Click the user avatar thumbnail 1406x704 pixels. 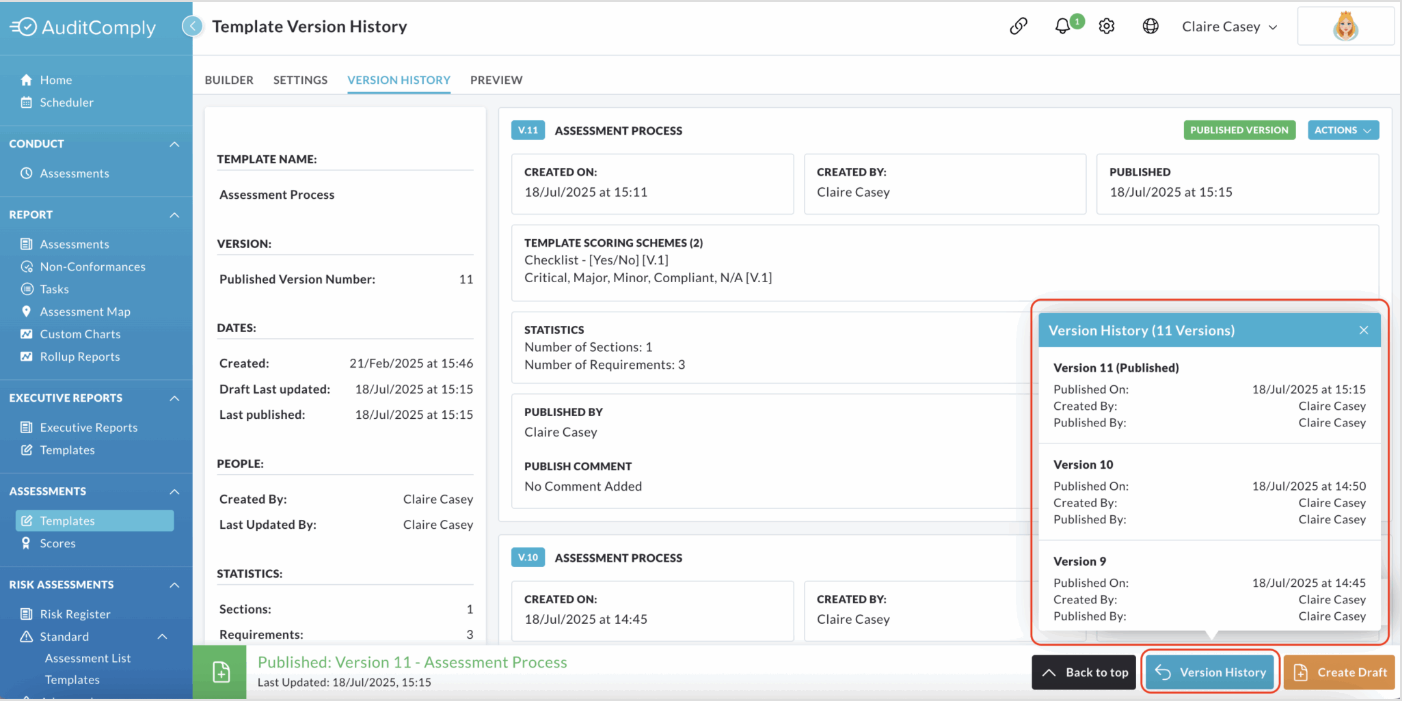pos(1346,27)
